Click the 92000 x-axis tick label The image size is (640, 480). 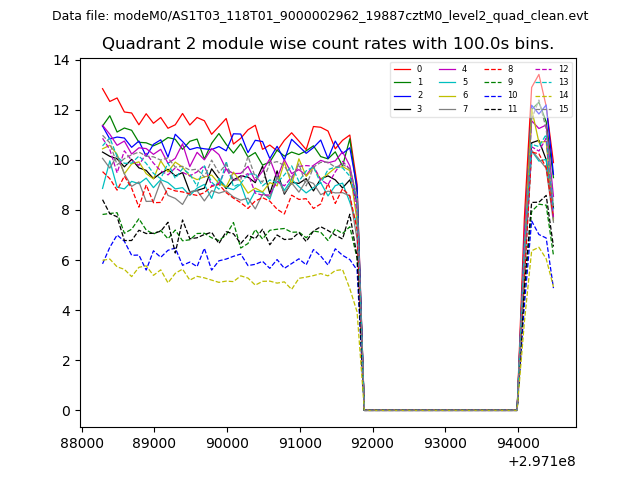[x=371, y=442]
